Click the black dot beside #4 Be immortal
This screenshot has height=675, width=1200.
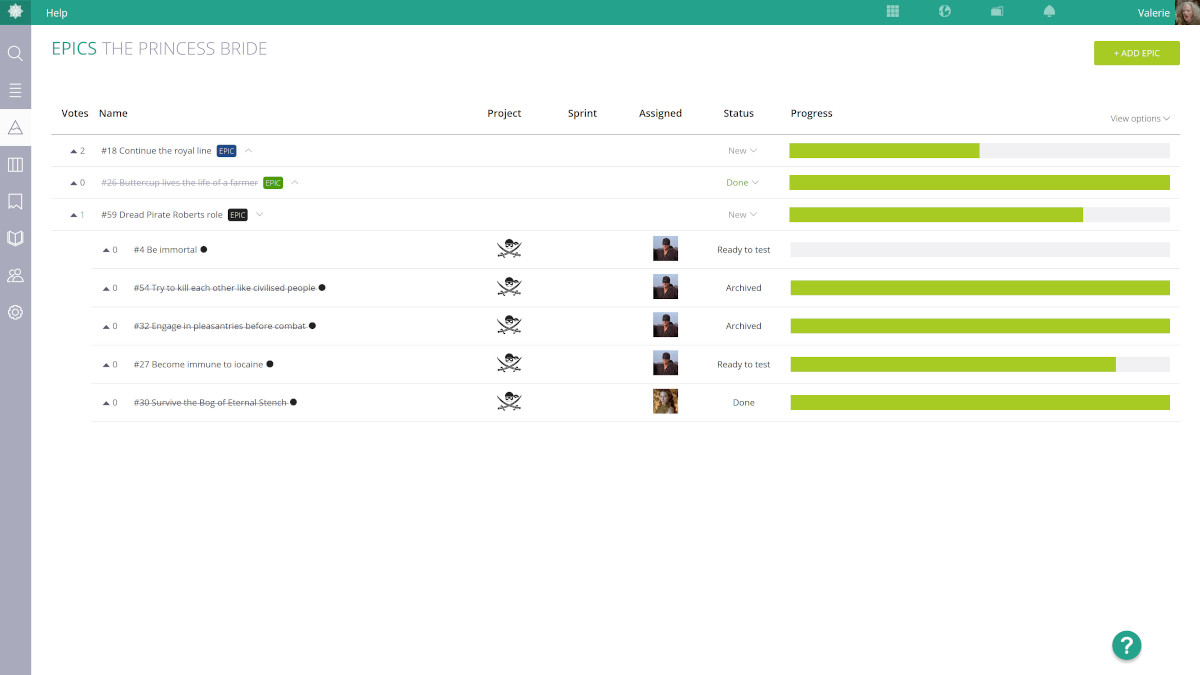(204, 249)
